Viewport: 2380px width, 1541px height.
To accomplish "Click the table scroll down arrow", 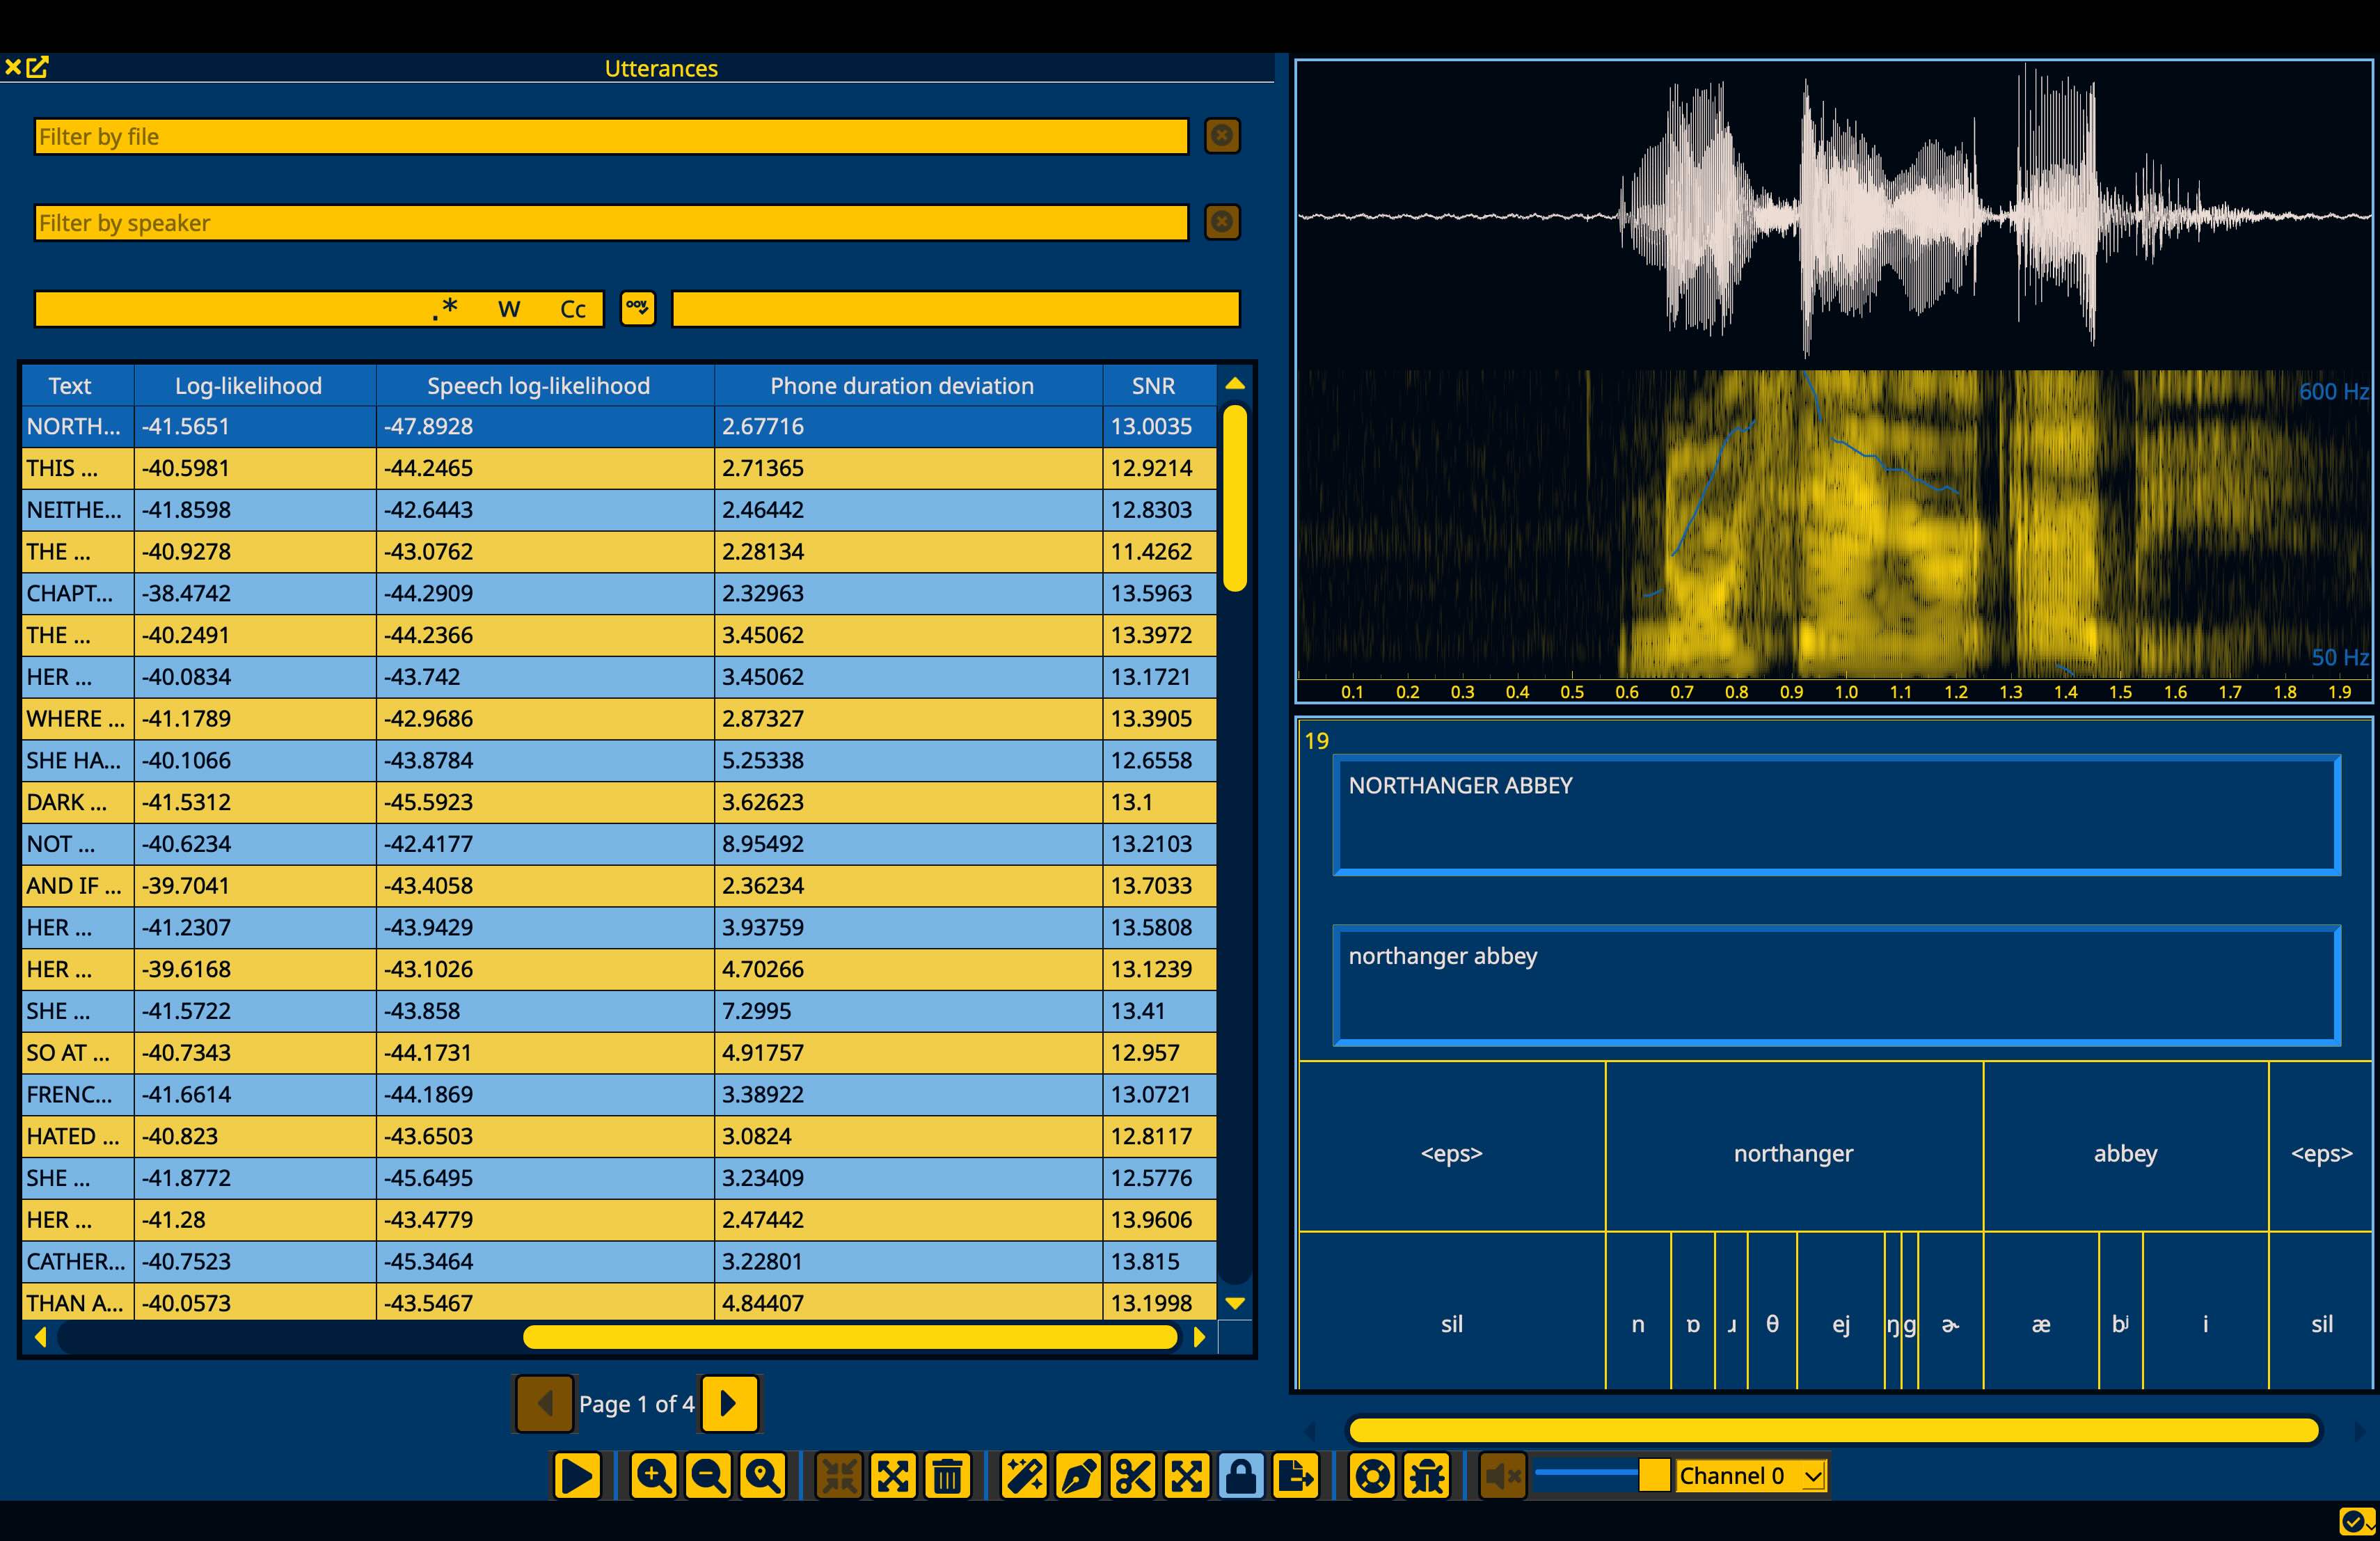I will point(1235,1303).
